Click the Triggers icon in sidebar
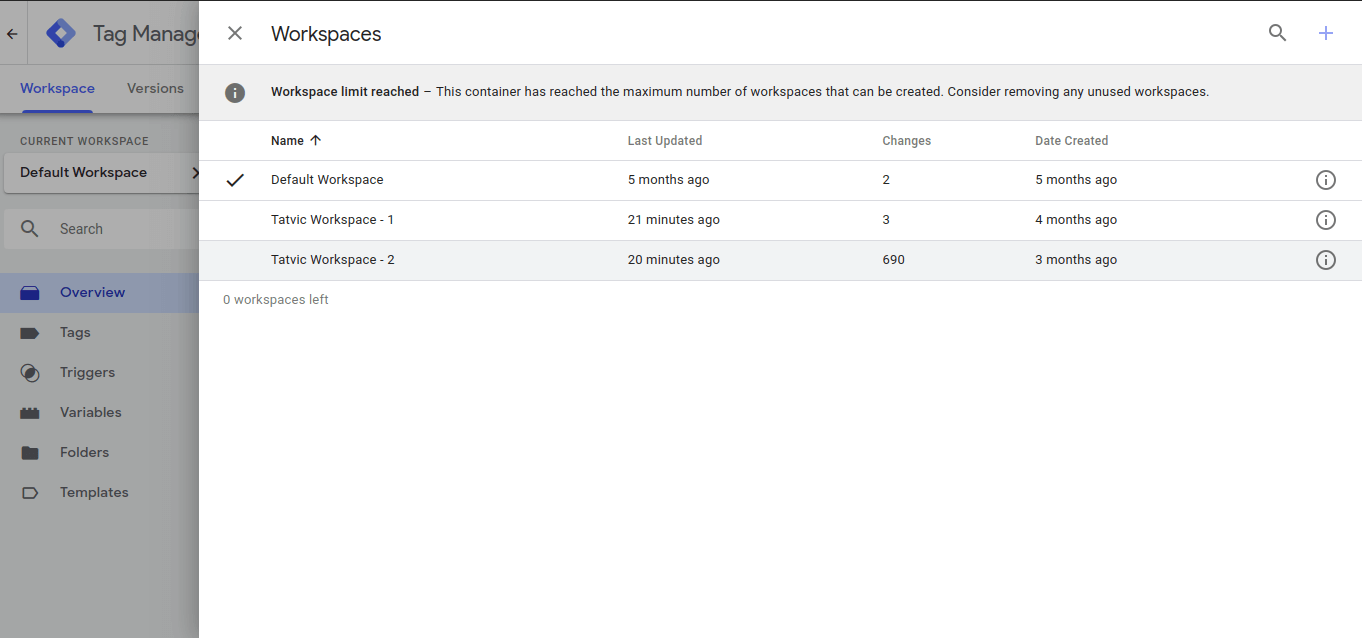This screenshot has width=1362, height=638. pyautogui.click(x=30, y=373)
